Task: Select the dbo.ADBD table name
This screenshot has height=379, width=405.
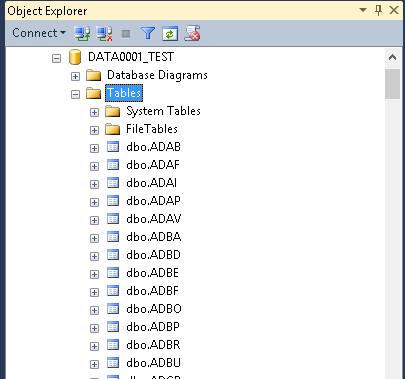Action: 153,255
